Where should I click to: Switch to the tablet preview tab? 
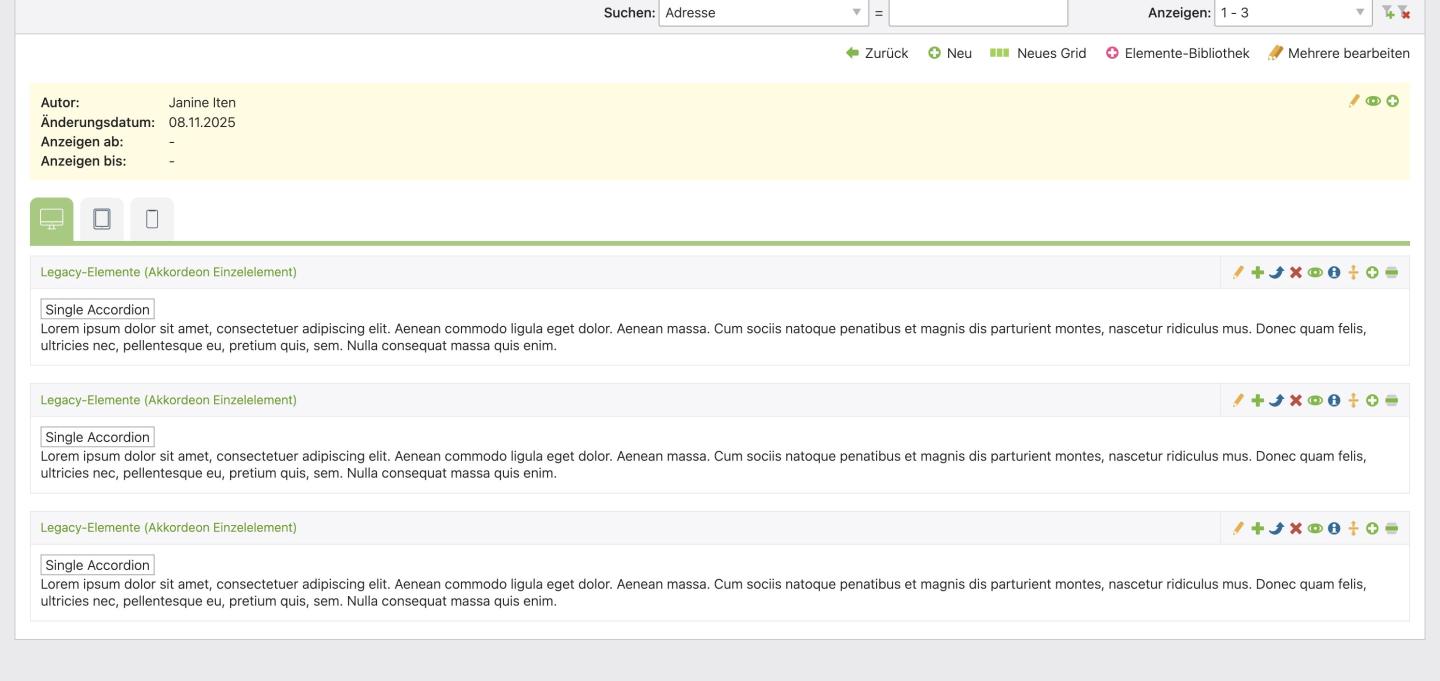pyautogui.click(x=102, y=219)
